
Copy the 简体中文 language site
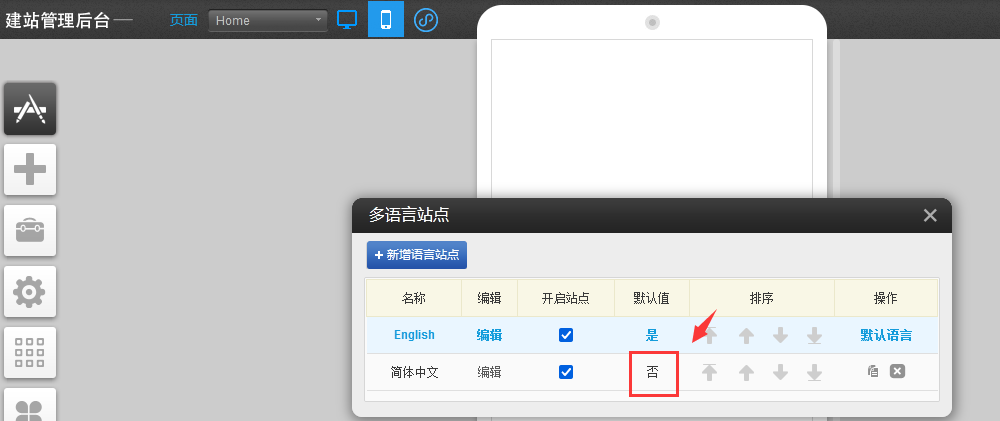click(873, 371)
